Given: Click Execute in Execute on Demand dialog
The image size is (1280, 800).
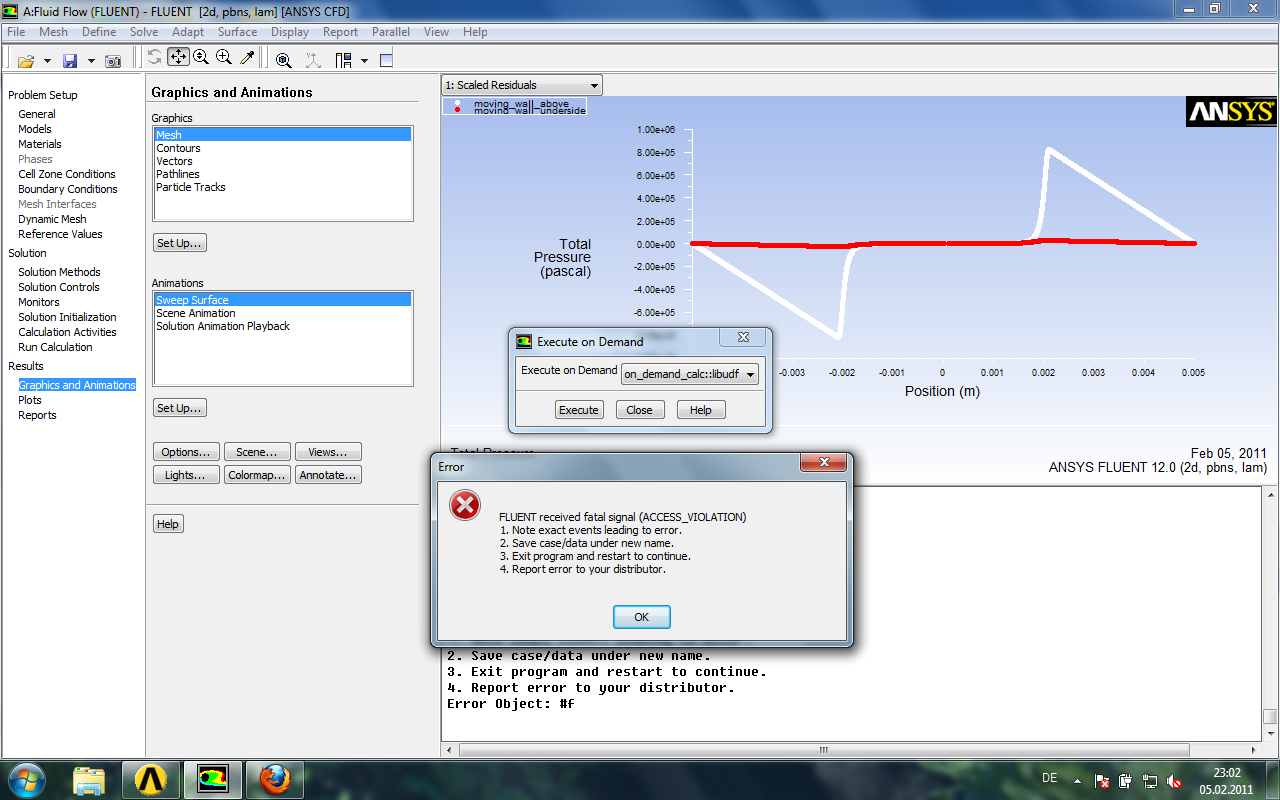Looking at the screenshot, I should click(578, 410).
